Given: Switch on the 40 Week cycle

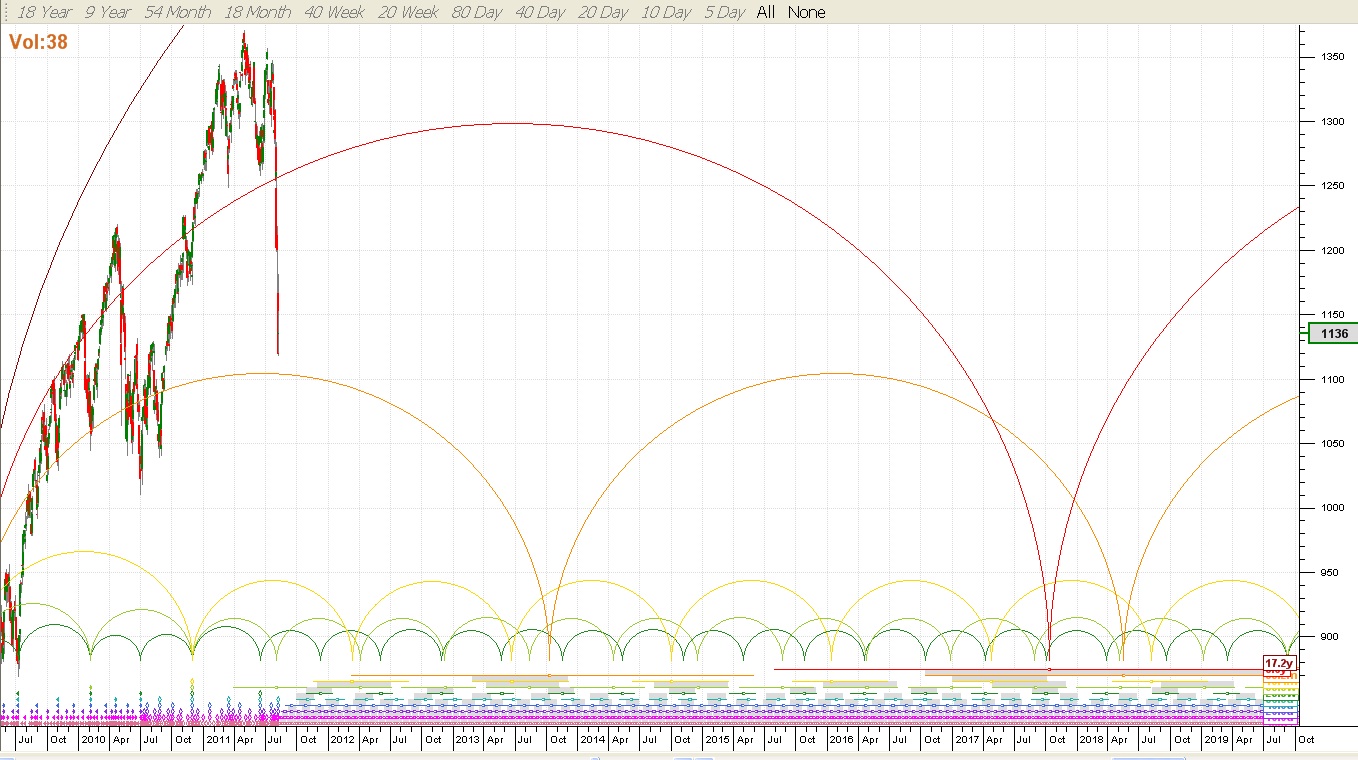Looking at the screenshot, I should pos(334,12).
